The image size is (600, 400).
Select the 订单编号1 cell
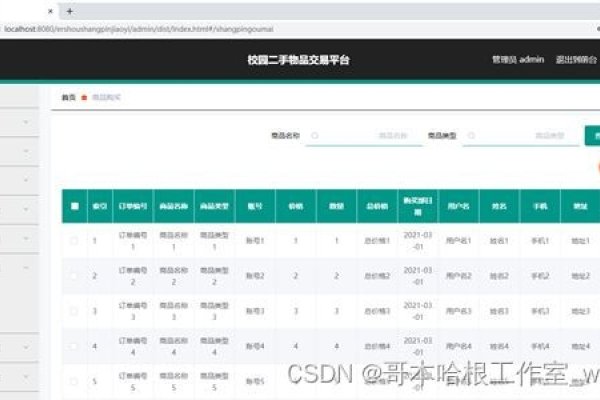tap(133, 241)
